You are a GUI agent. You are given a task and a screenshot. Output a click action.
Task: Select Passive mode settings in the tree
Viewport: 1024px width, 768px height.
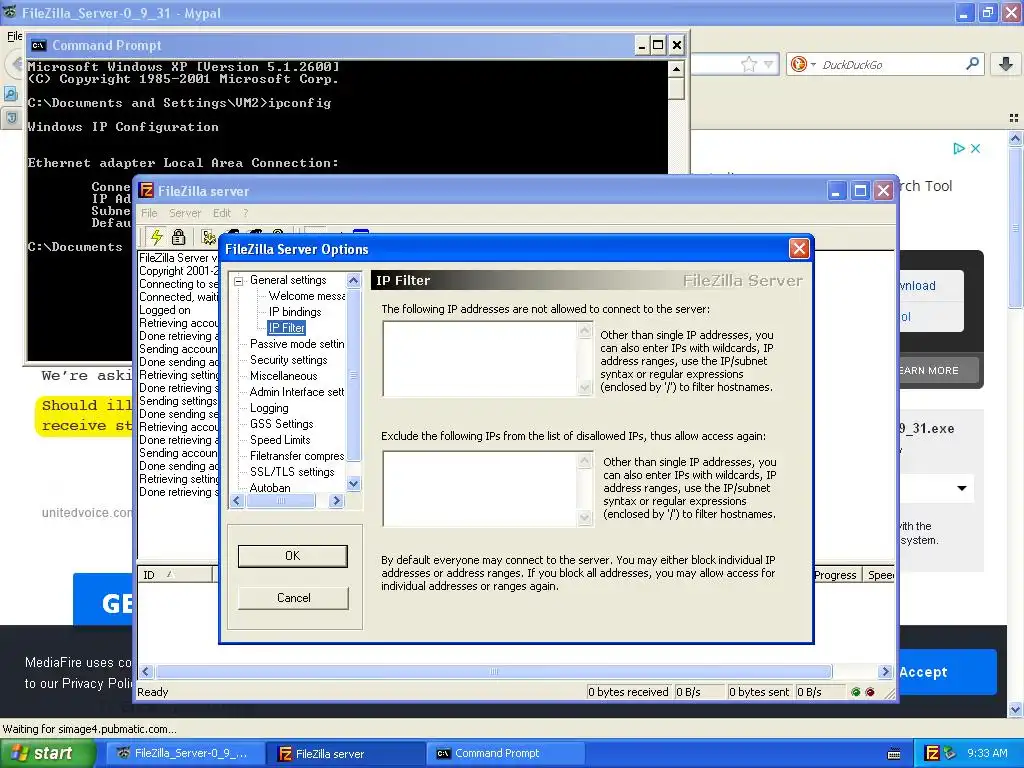click(x=297, y=344)
